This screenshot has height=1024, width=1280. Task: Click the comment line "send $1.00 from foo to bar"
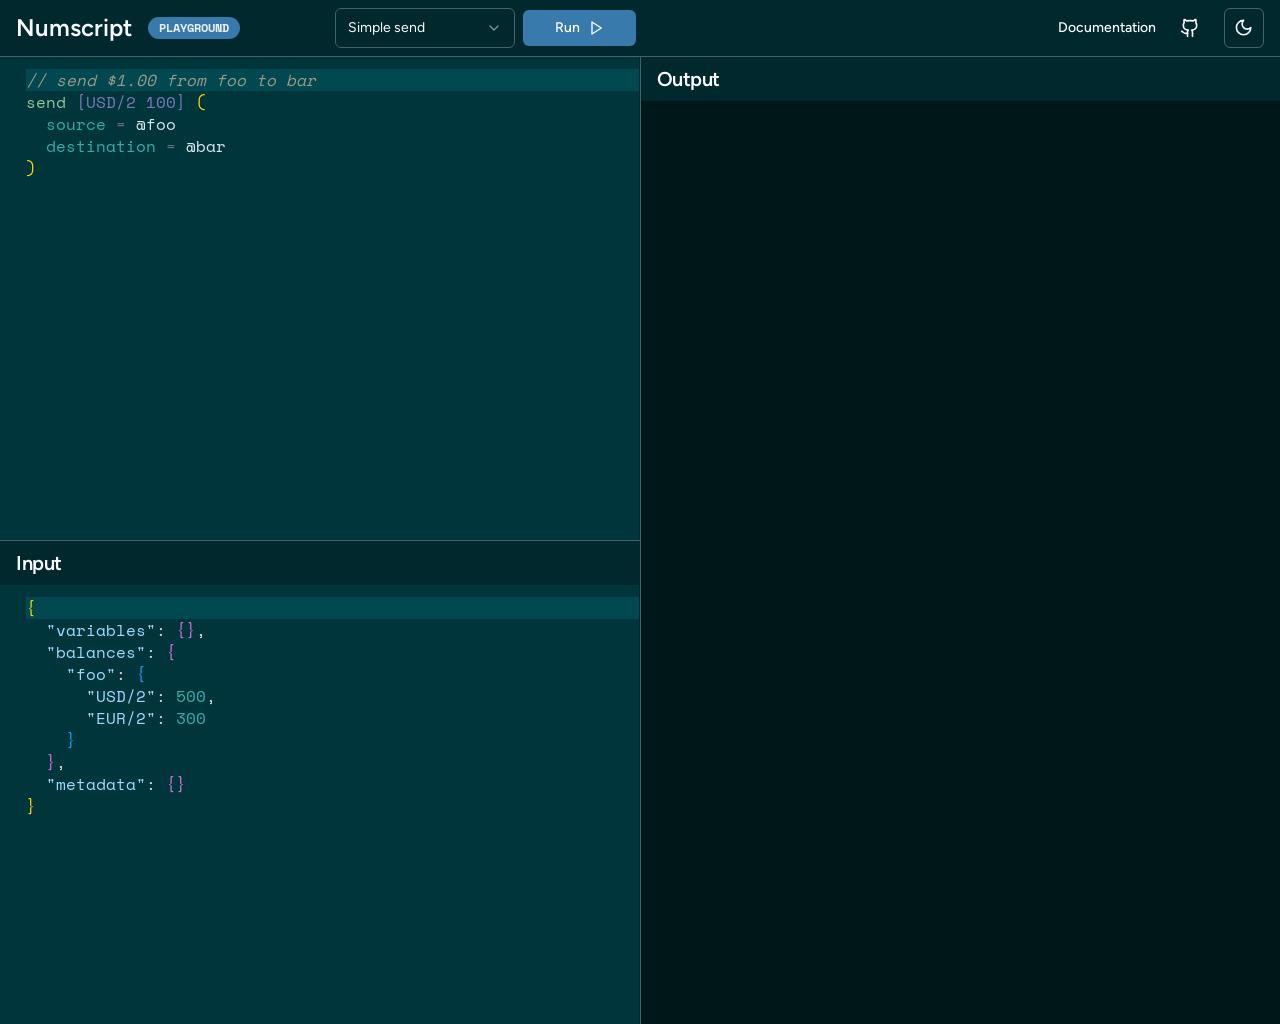coord(171,80)
